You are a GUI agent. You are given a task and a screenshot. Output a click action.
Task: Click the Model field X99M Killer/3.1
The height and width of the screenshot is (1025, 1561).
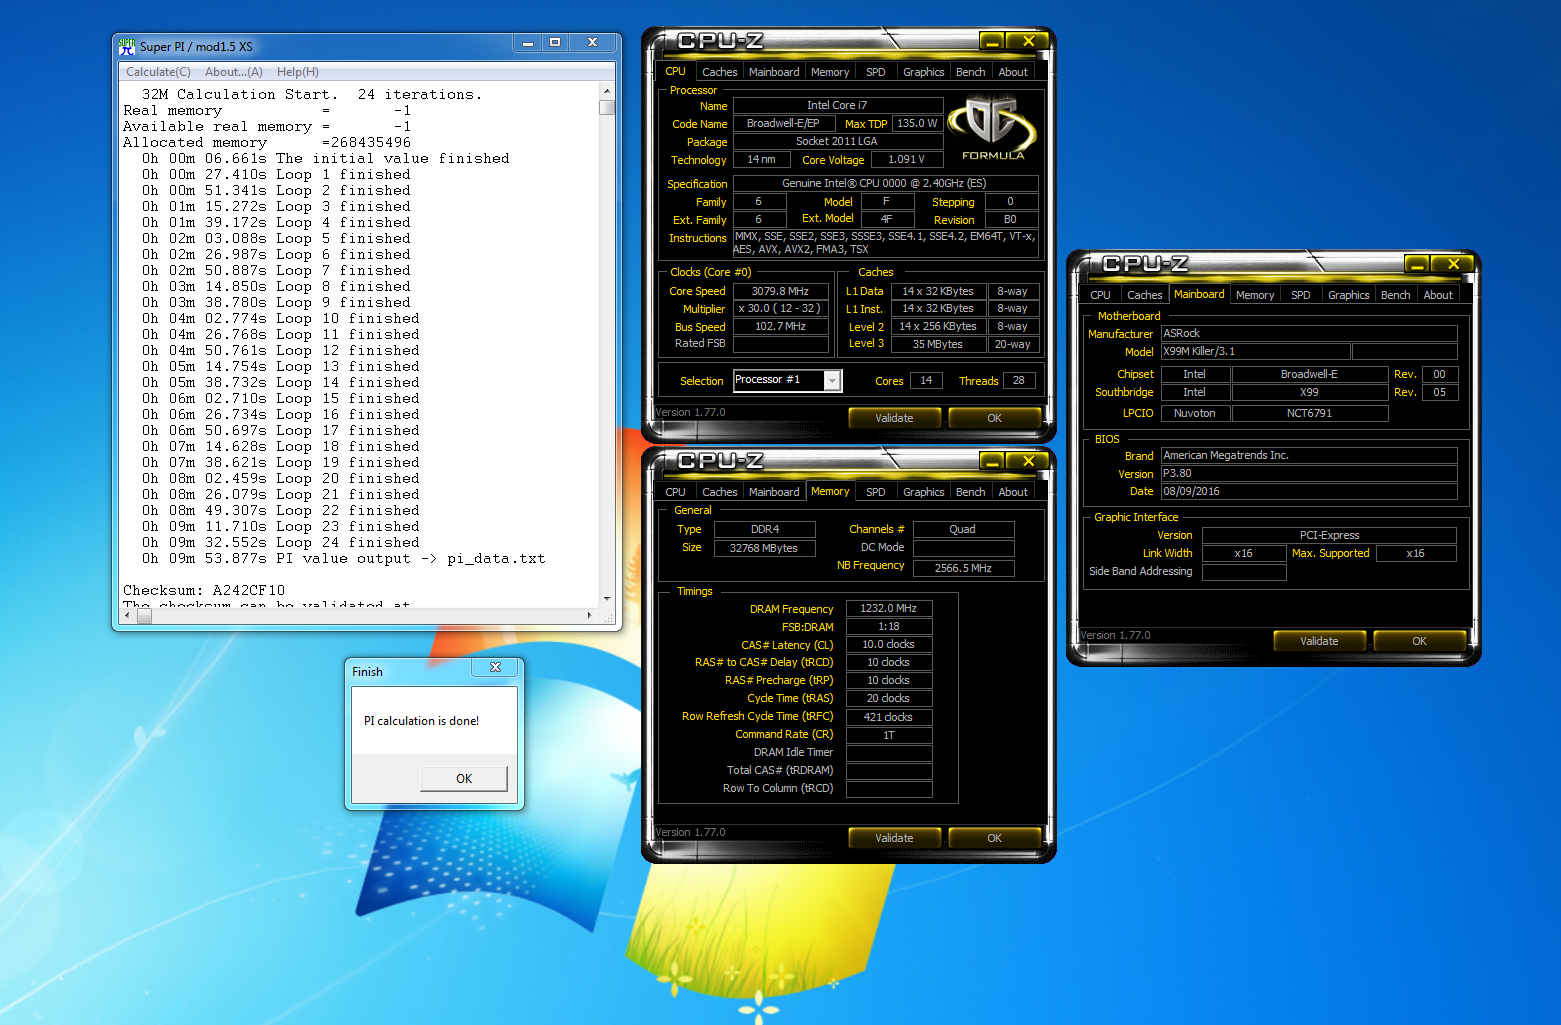(x=1255, y=352)
